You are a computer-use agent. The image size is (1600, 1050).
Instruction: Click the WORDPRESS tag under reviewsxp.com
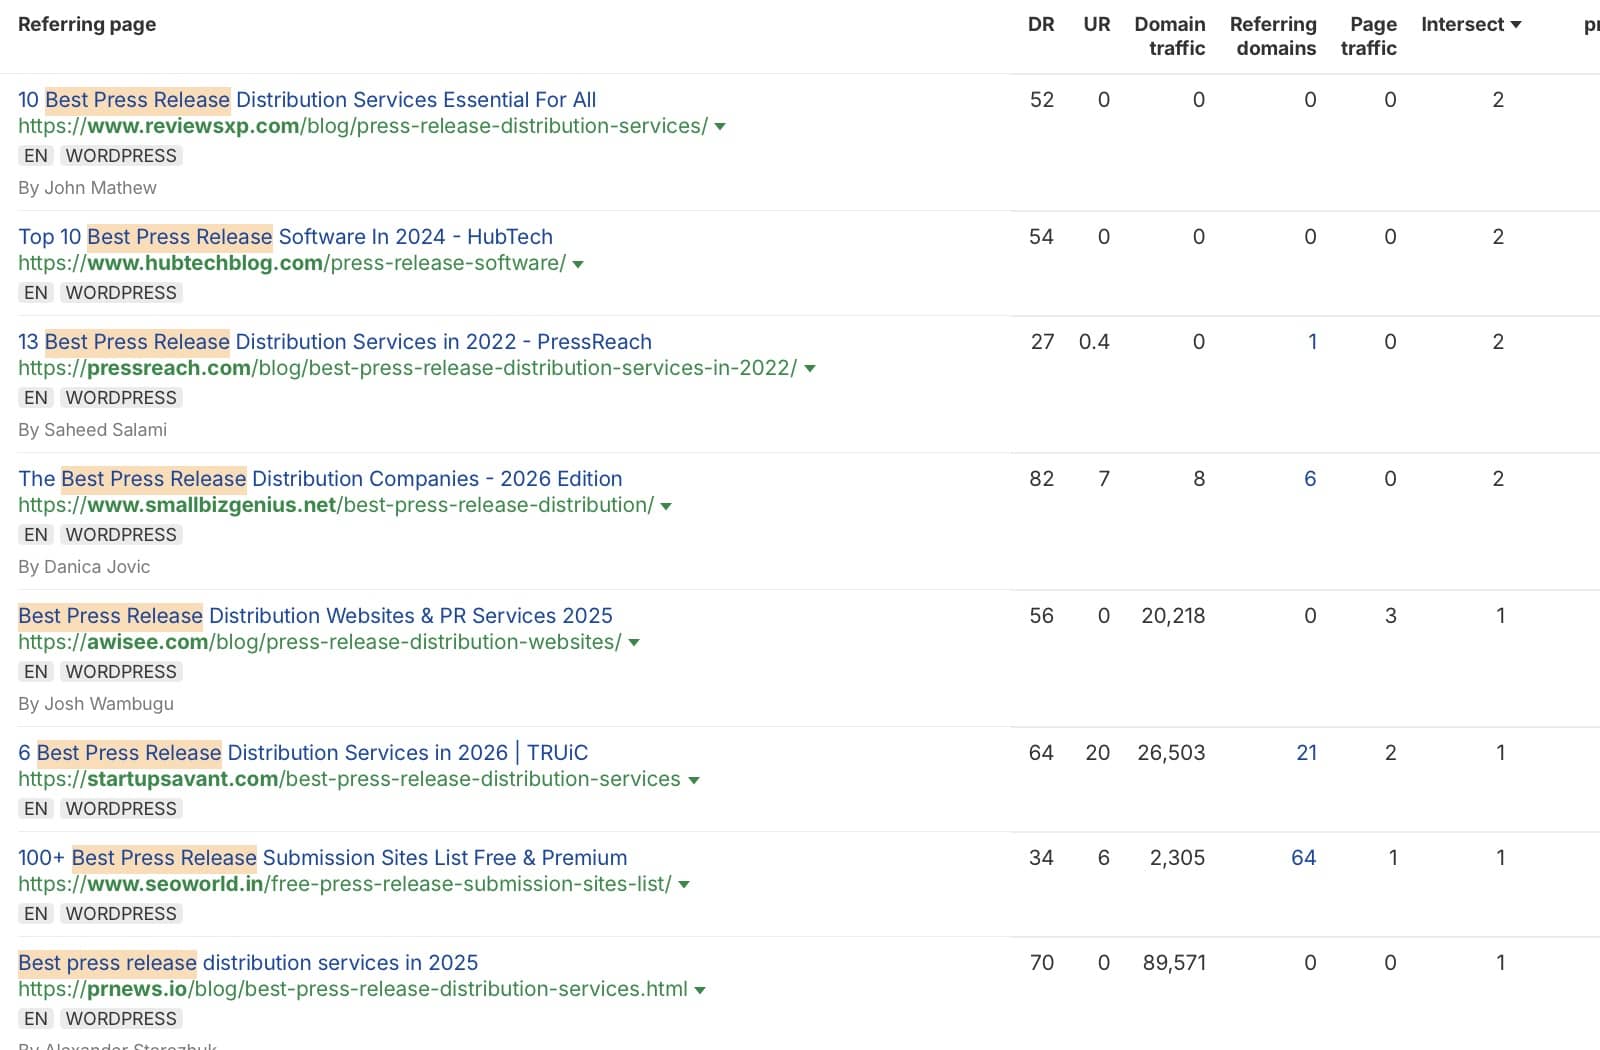click(121, 156)
